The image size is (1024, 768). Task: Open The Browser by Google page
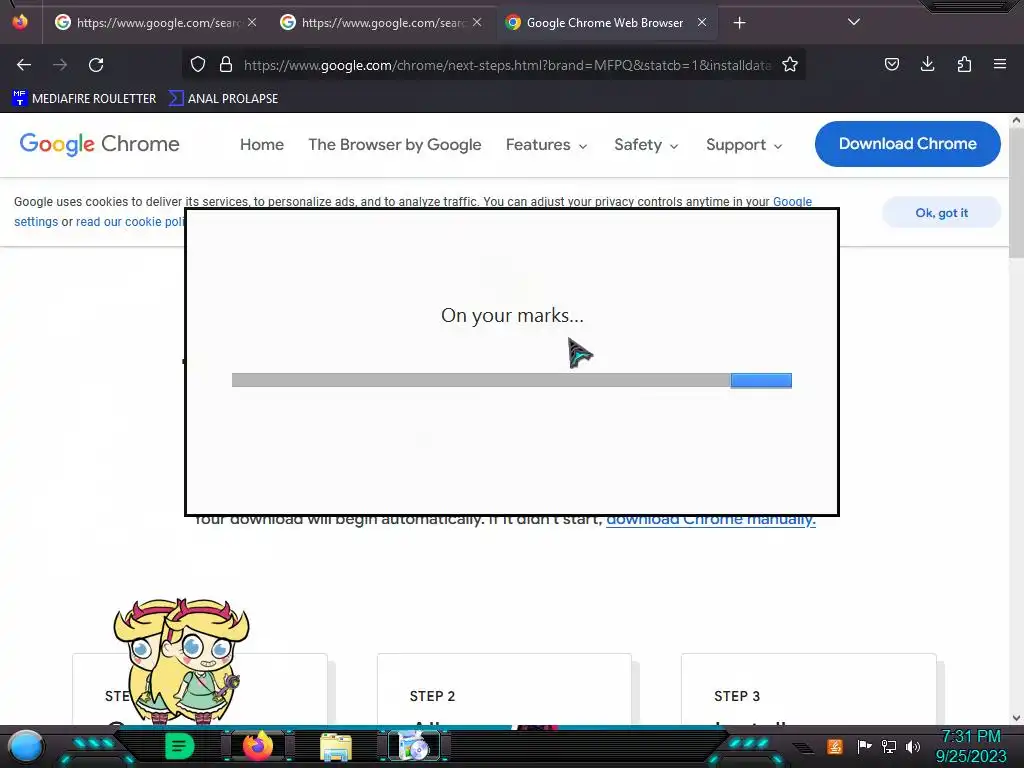point(394,144)
